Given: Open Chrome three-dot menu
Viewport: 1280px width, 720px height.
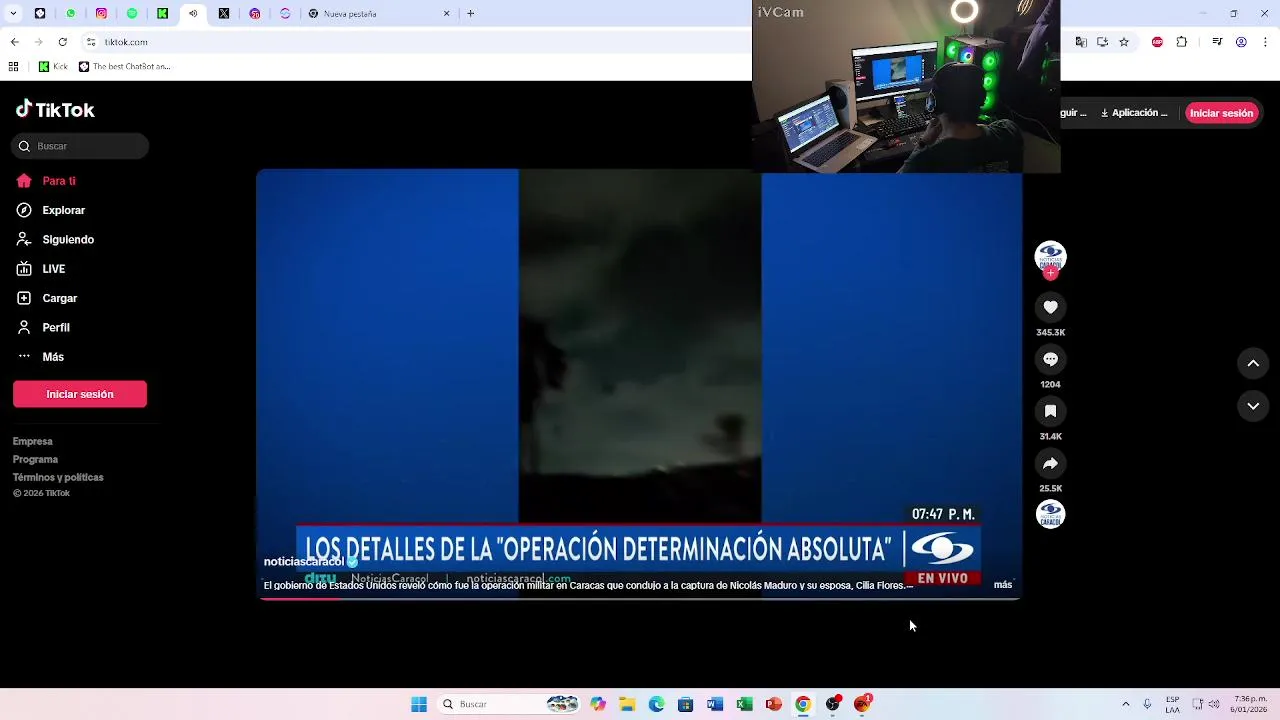Looking at the screenshot, I should [1265, 42].
